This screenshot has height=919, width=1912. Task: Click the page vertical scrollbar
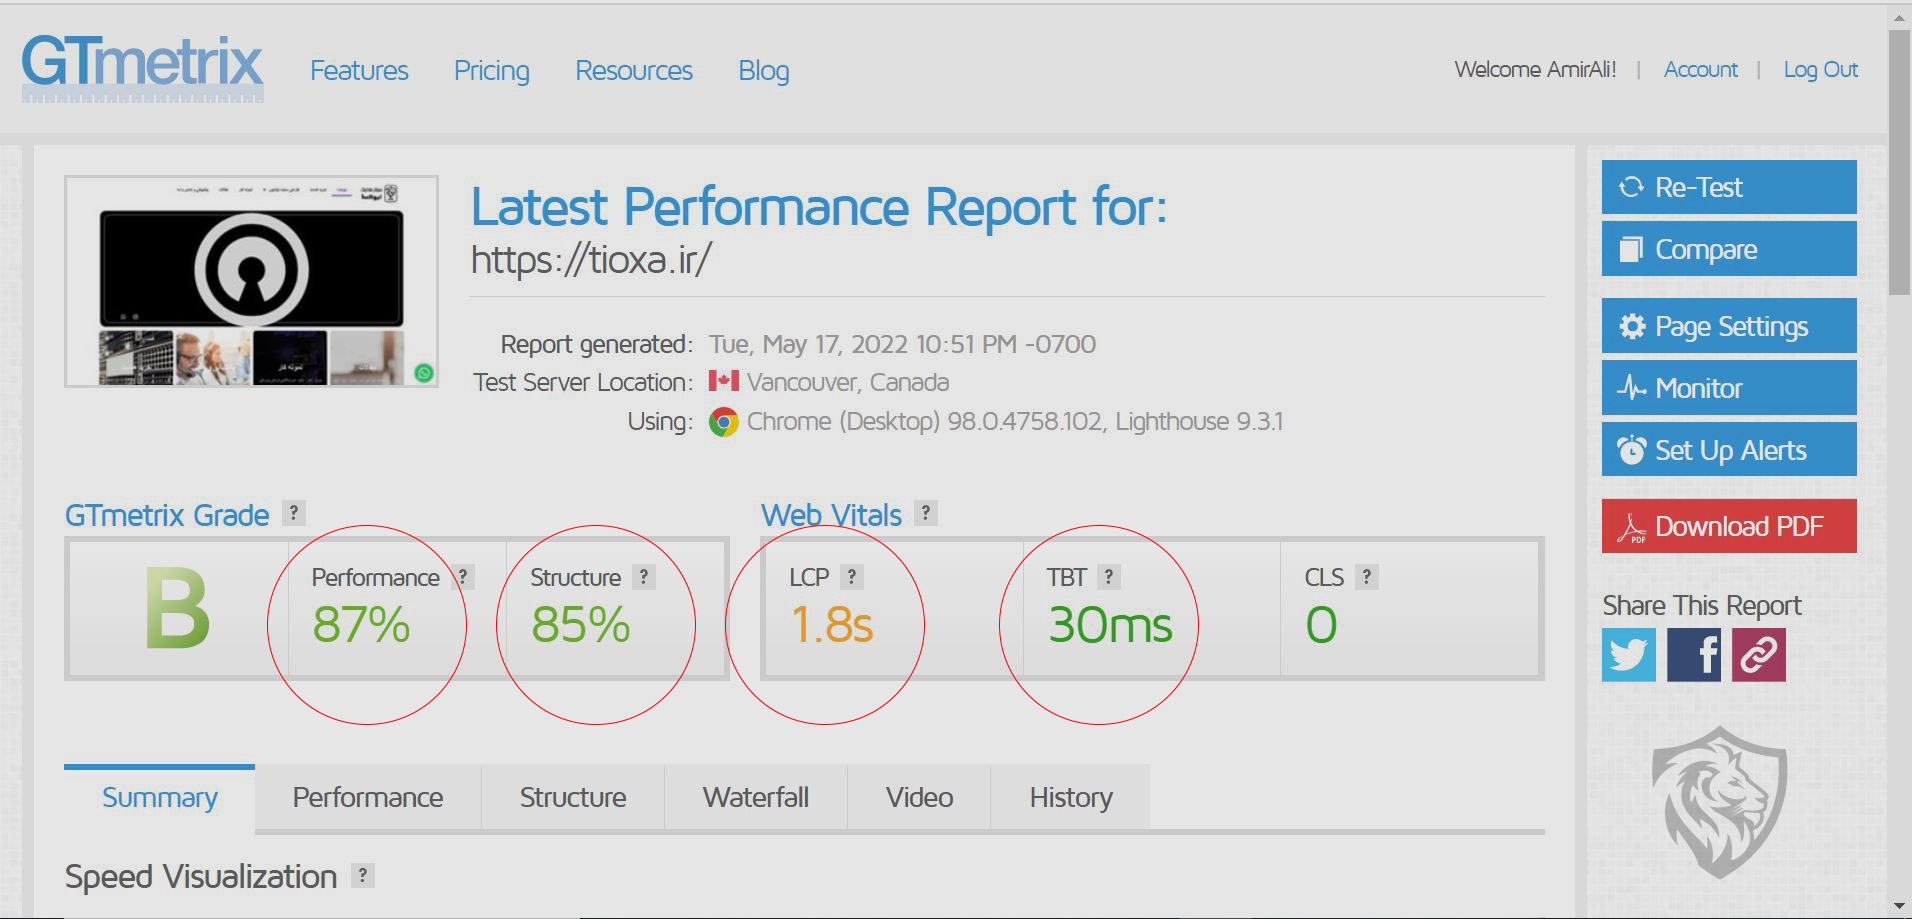click(x=1899, y=163)
